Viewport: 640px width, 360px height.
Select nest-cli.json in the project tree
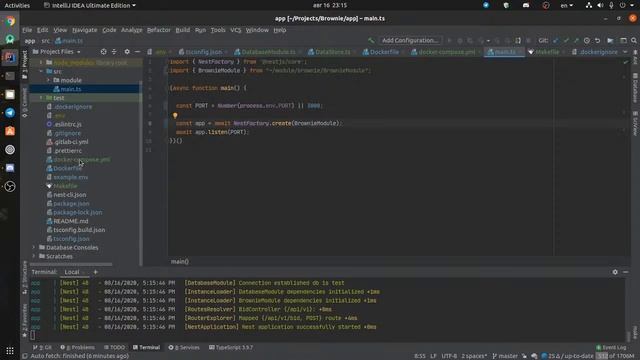pos(69,195)
